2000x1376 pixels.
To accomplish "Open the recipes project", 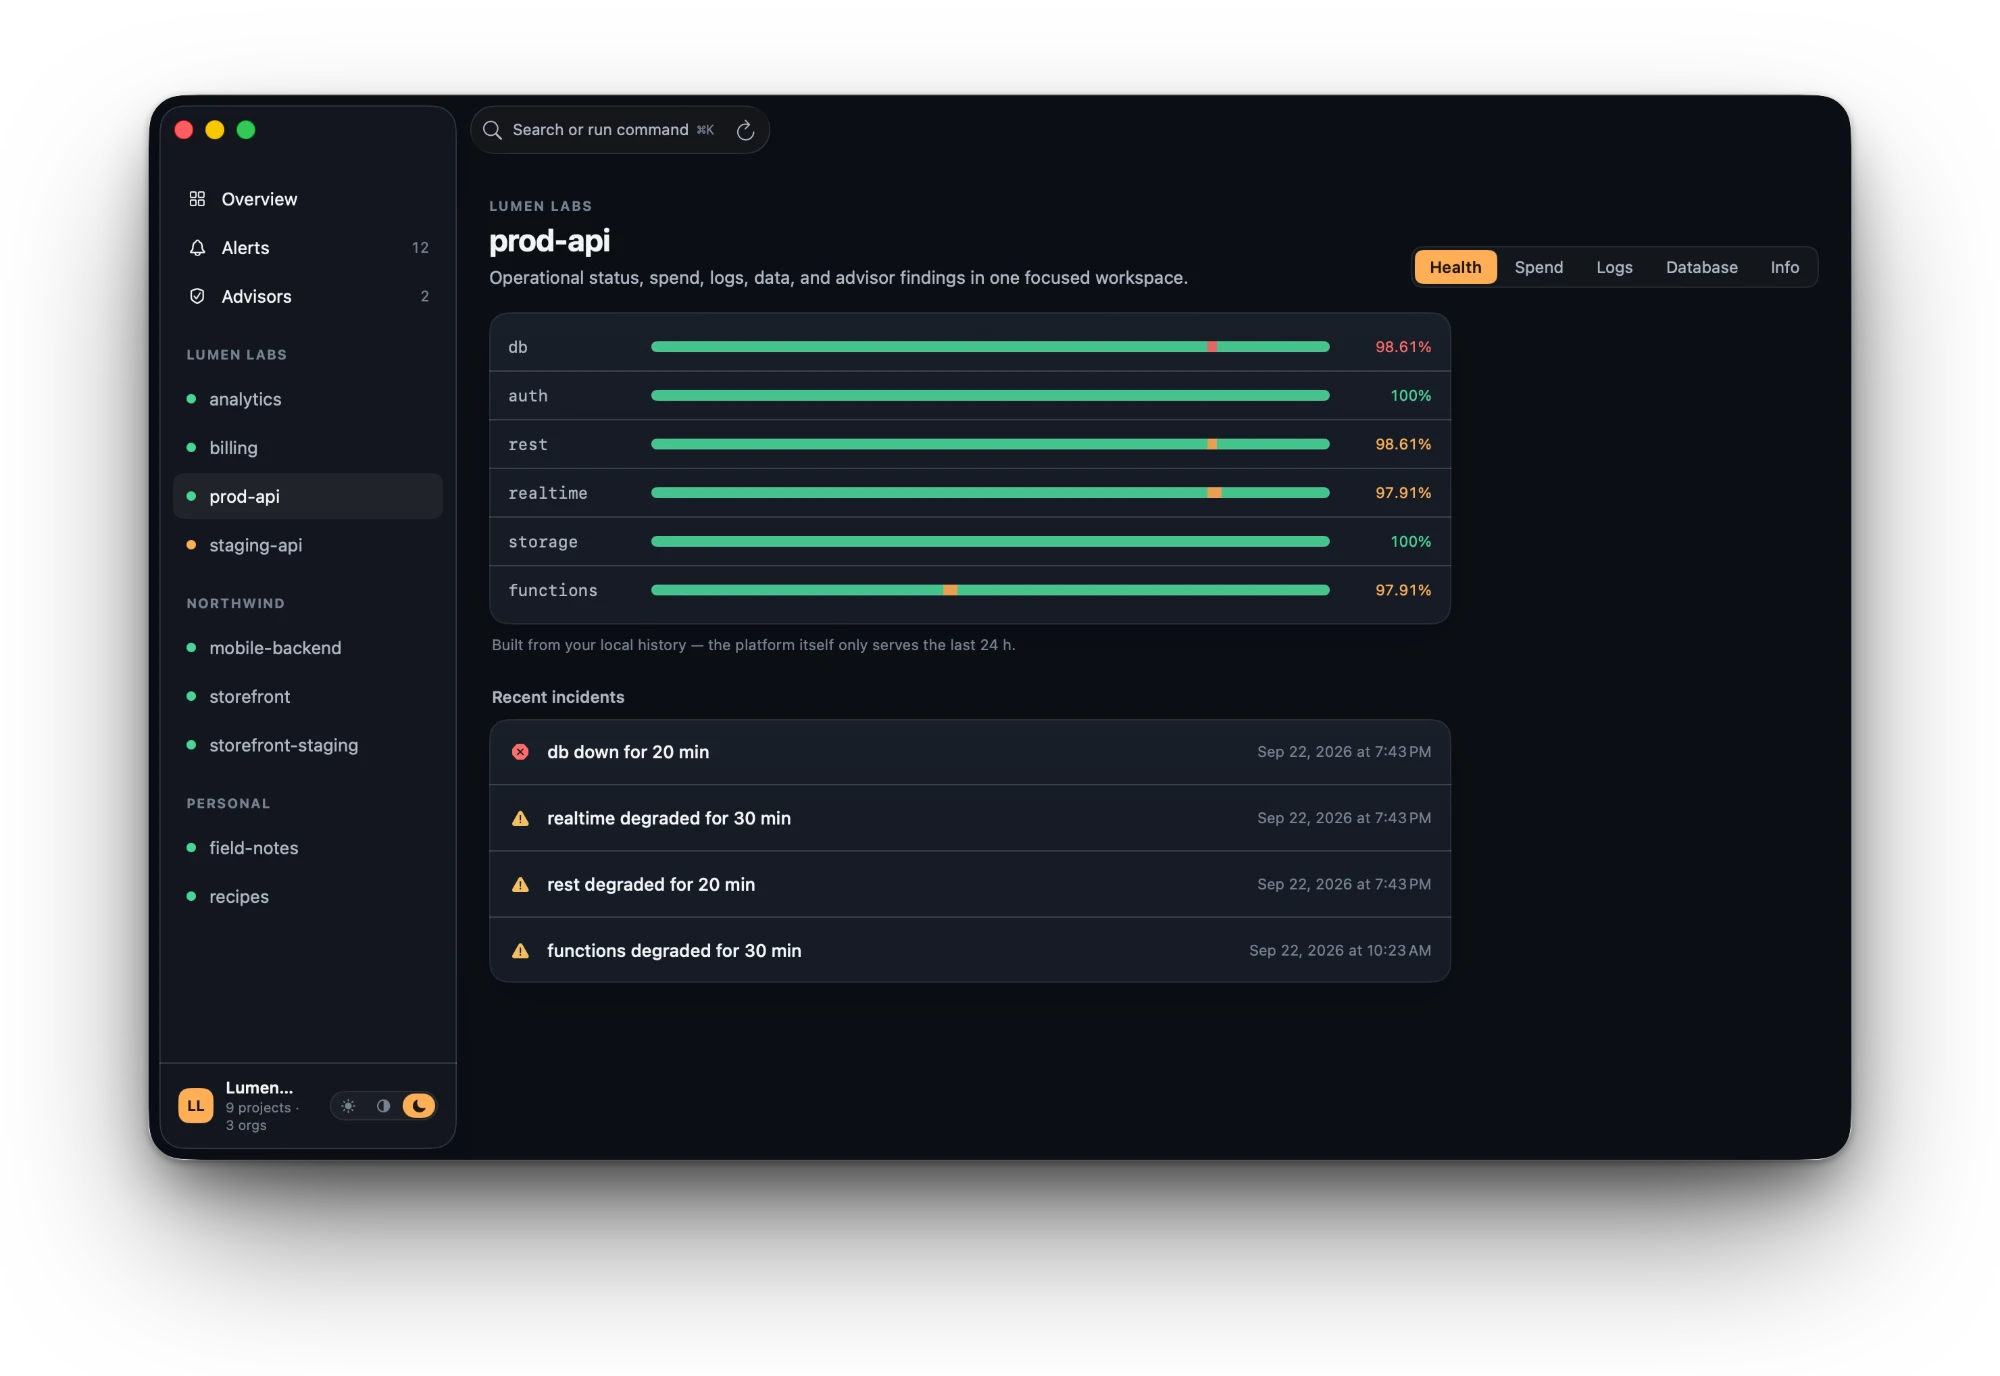I will 308,897.
